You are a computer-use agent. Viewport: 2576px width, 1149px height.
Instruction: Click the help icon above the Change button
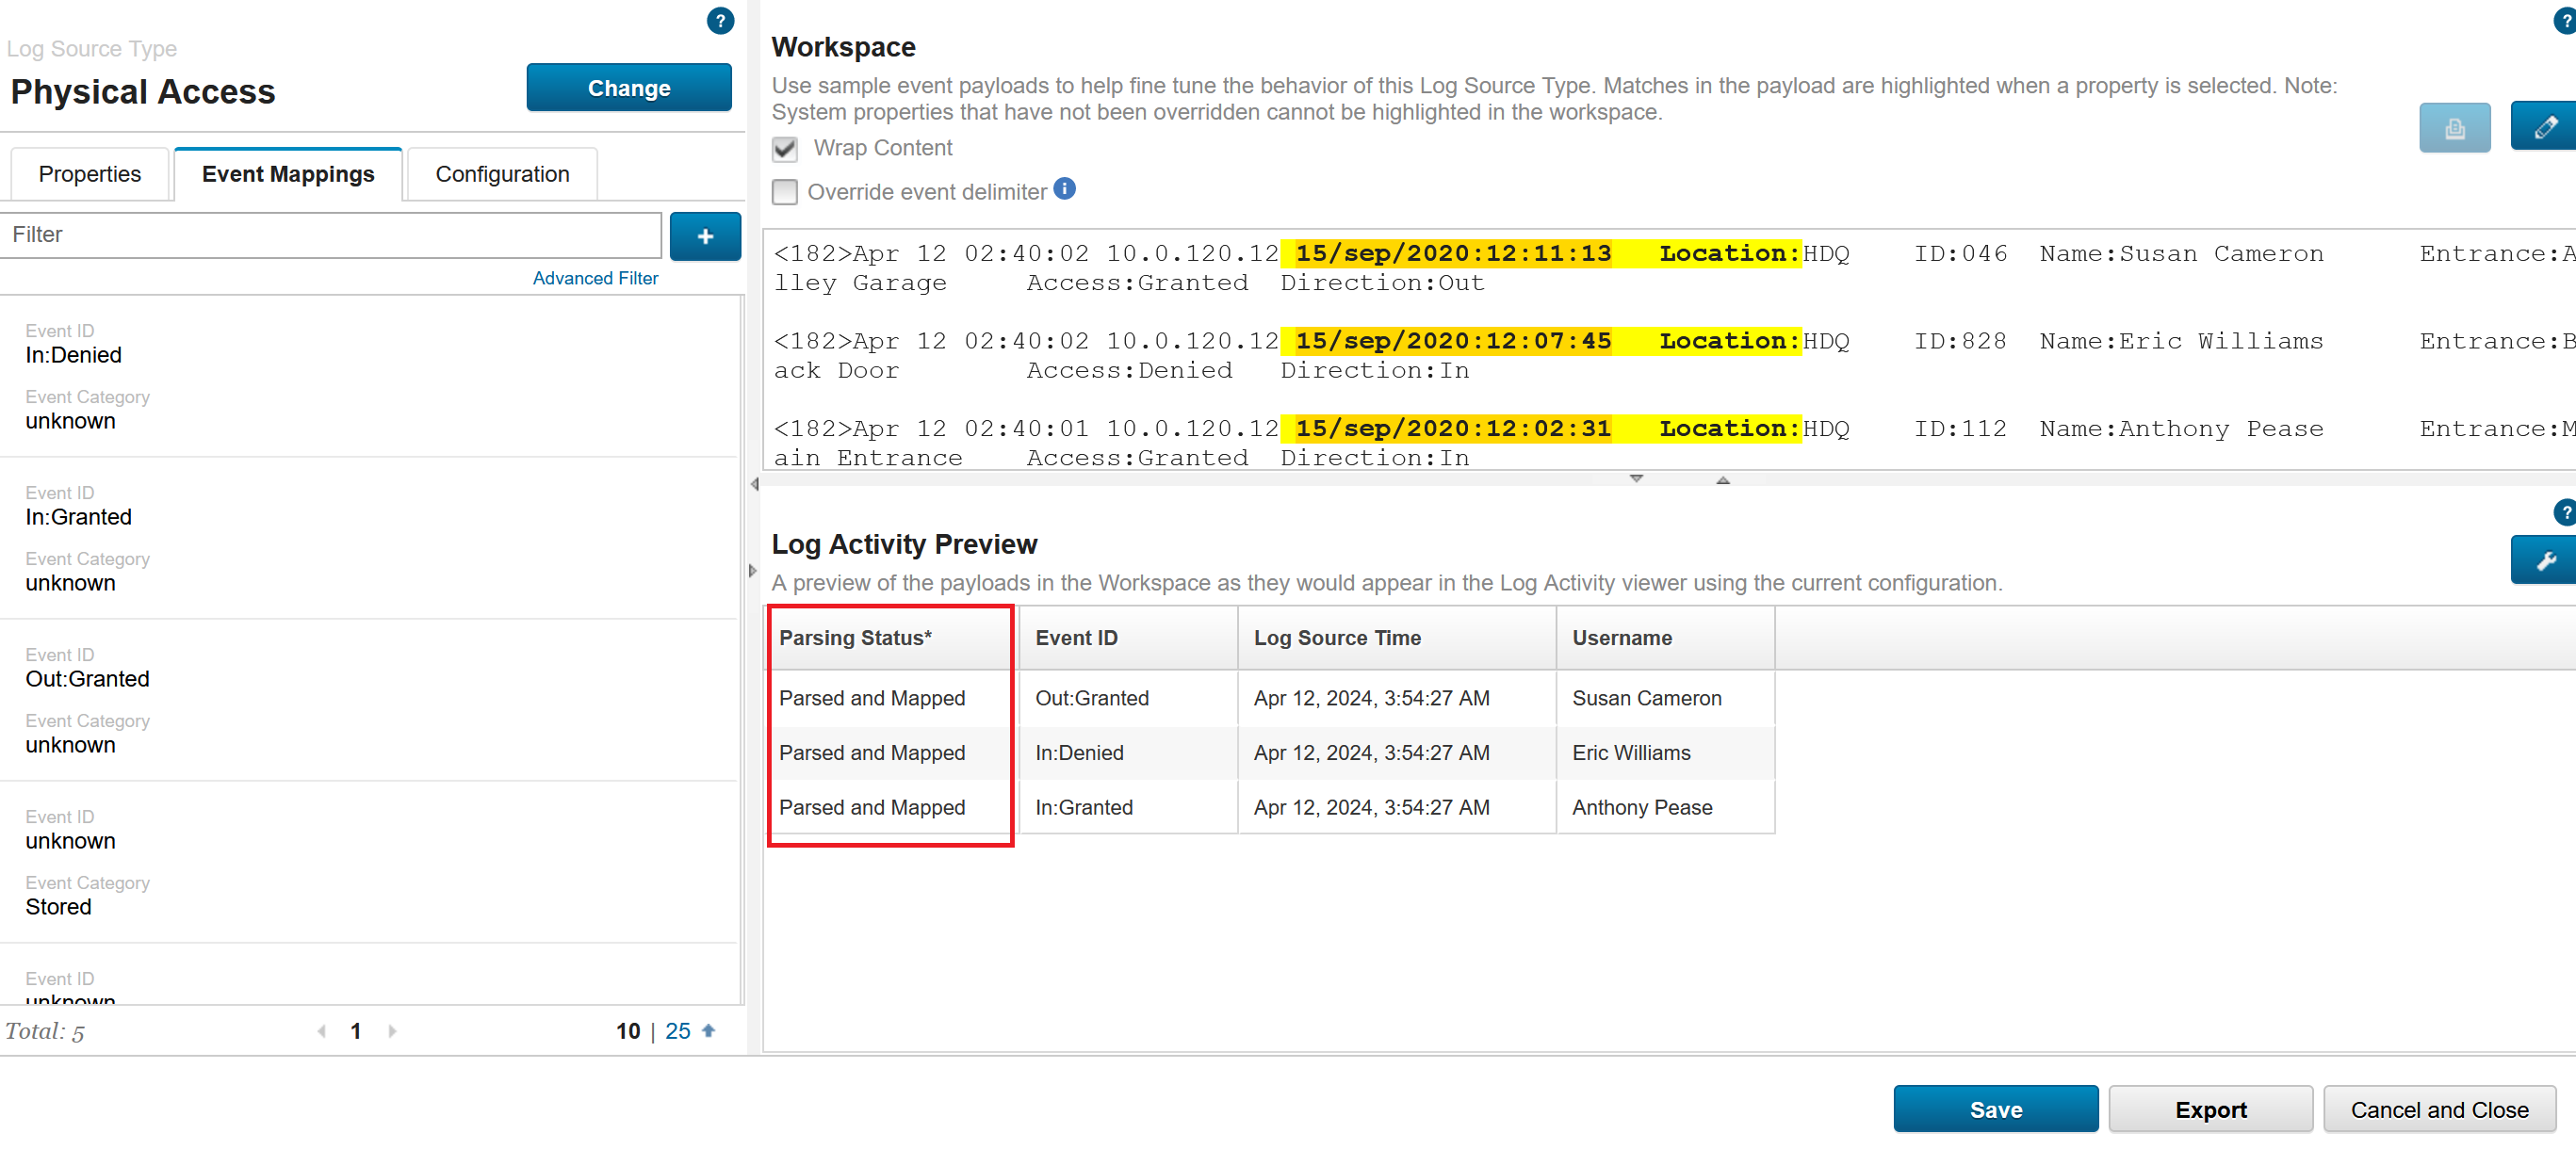point(719,21)
